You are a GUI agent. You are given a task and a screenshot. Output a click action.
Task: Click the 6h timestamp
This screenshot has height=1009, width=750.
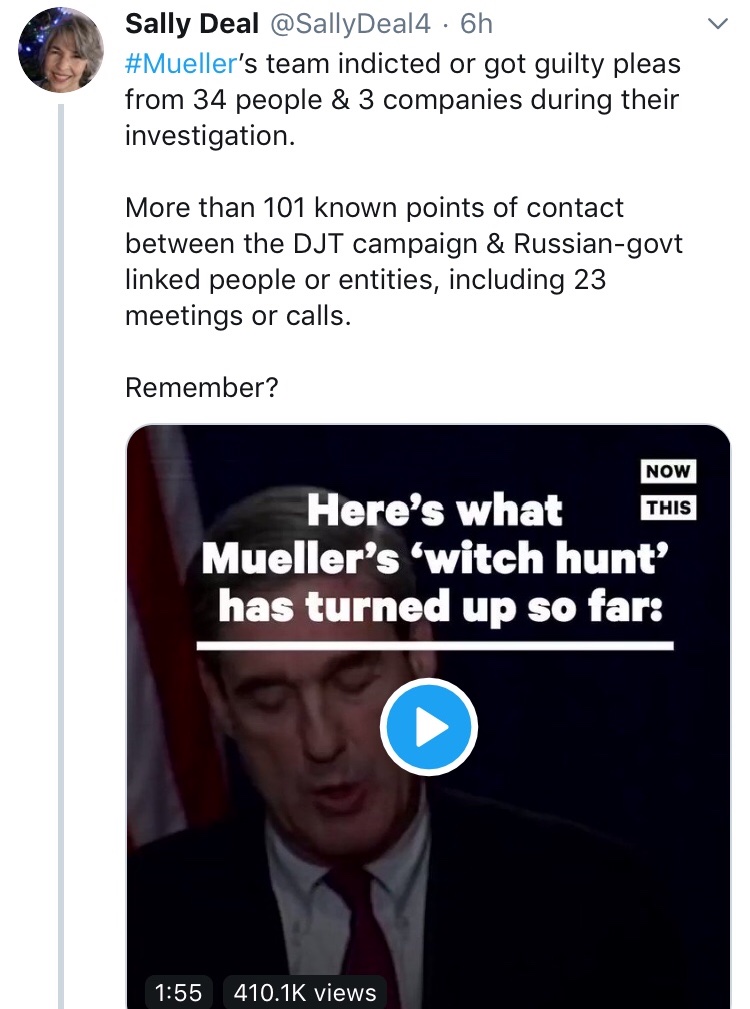tap(476, 23)
